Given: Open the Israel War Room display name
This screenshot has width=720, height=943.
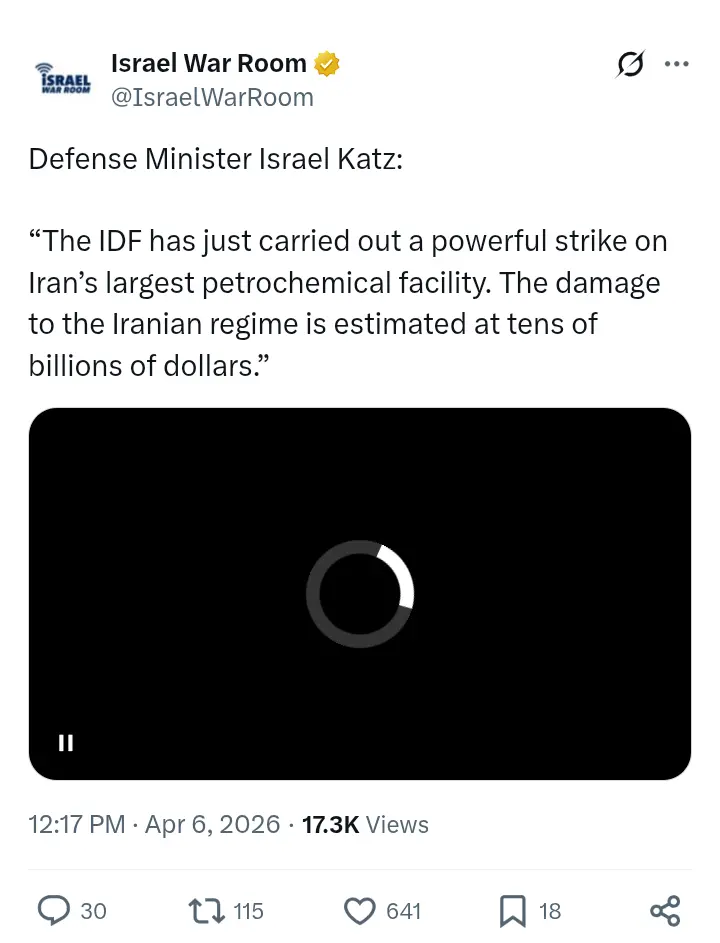Looking at the screenshot, I should (x=208, y=63).
